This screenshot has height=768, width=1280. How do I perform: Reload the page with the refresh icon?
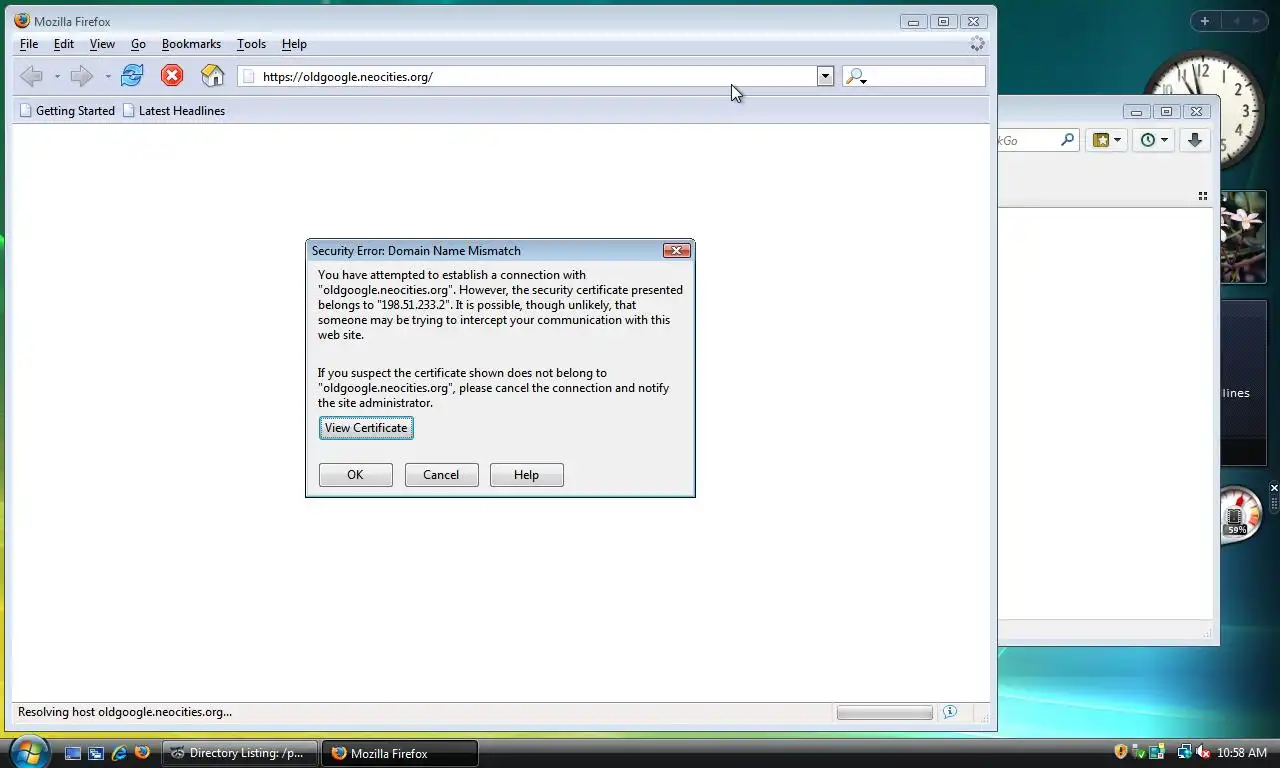[132, 76]
